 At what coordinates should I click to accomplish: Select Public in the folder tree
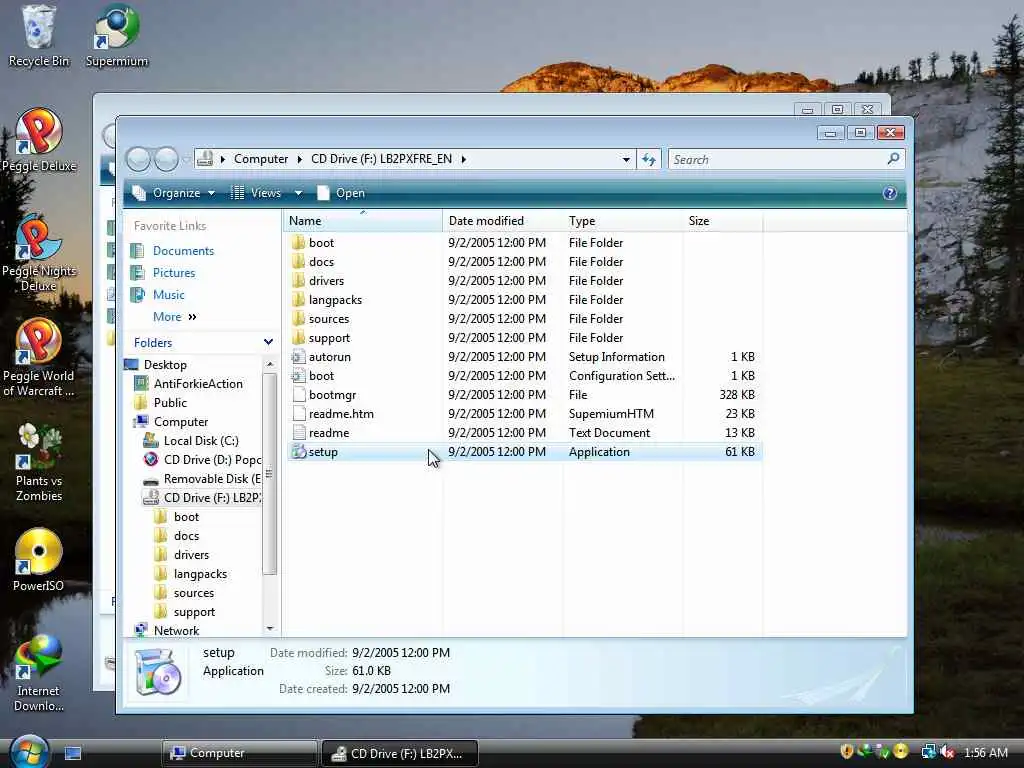[x=161, y=402]
